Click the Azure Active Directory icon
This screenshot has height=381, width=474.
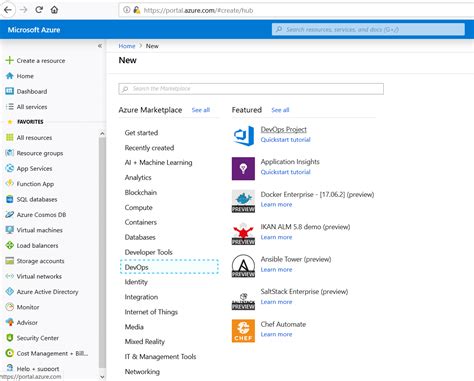click(10, 291)
